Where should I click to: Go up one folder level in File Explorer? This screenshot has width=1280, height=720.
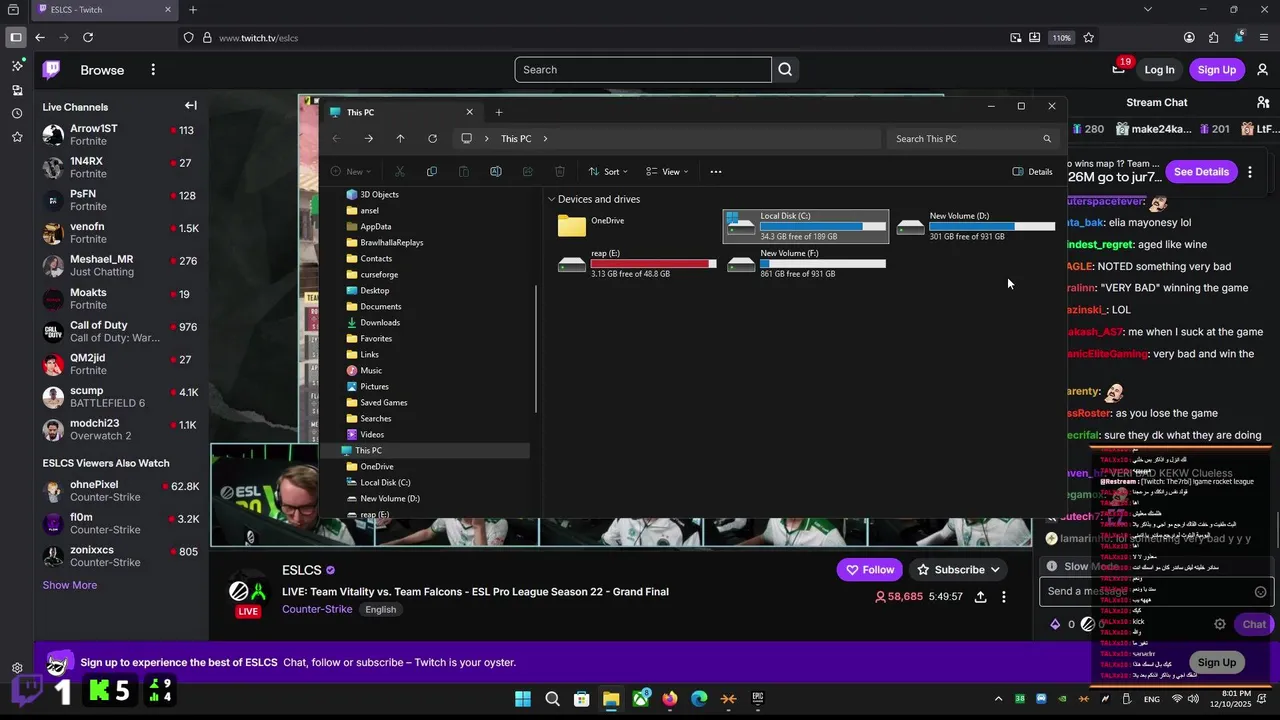(400, 139)
